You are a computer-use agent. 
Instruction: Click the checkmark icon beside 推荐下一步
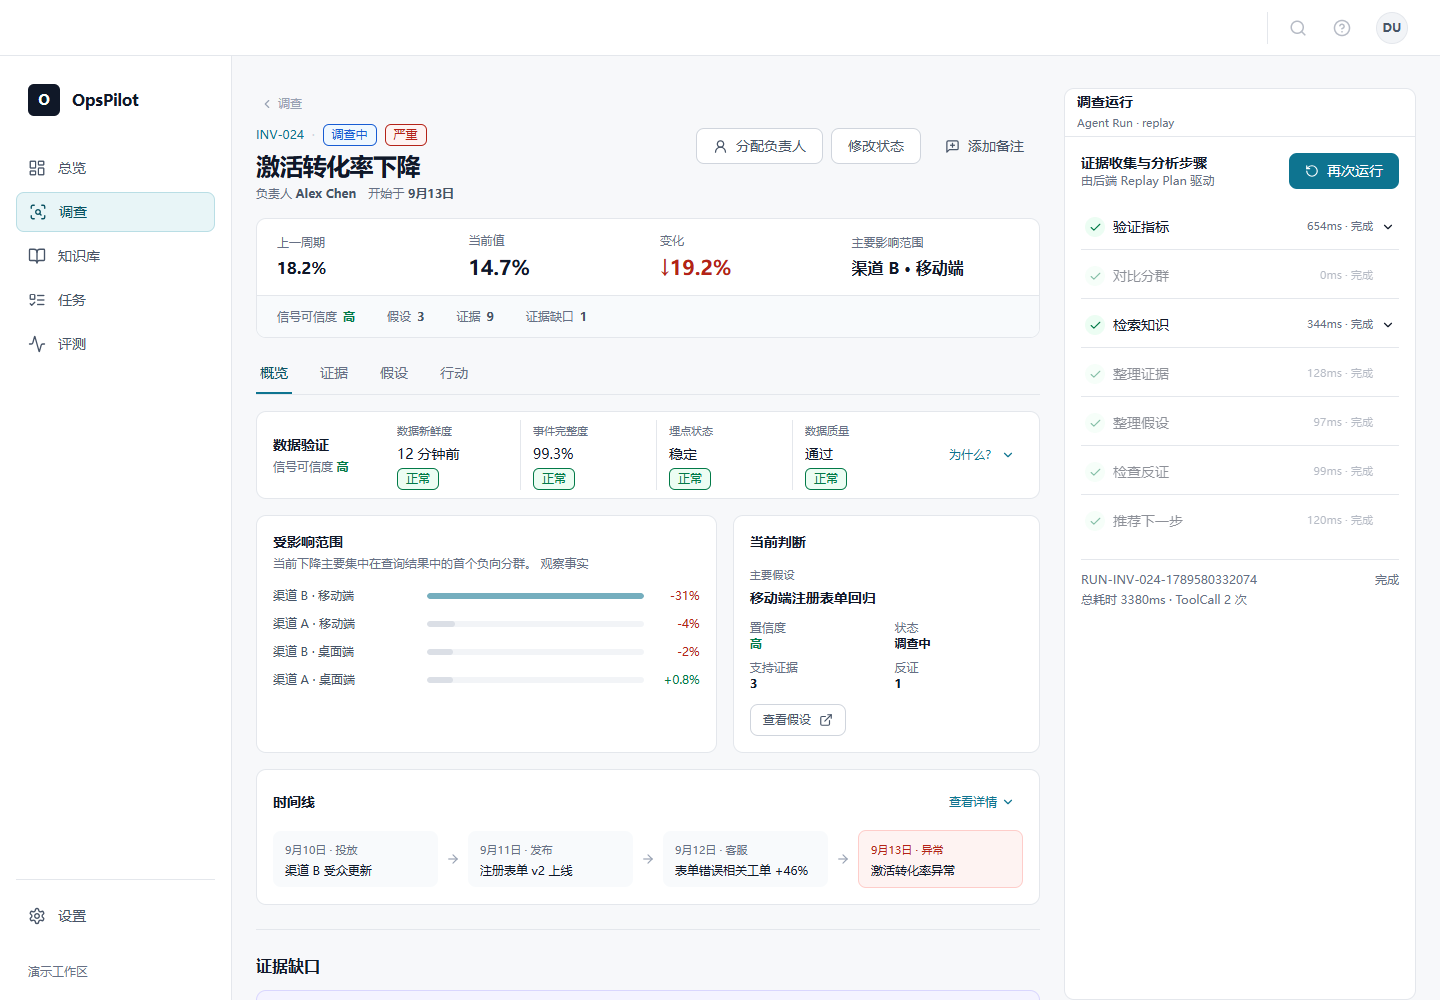pos(1096,521)
